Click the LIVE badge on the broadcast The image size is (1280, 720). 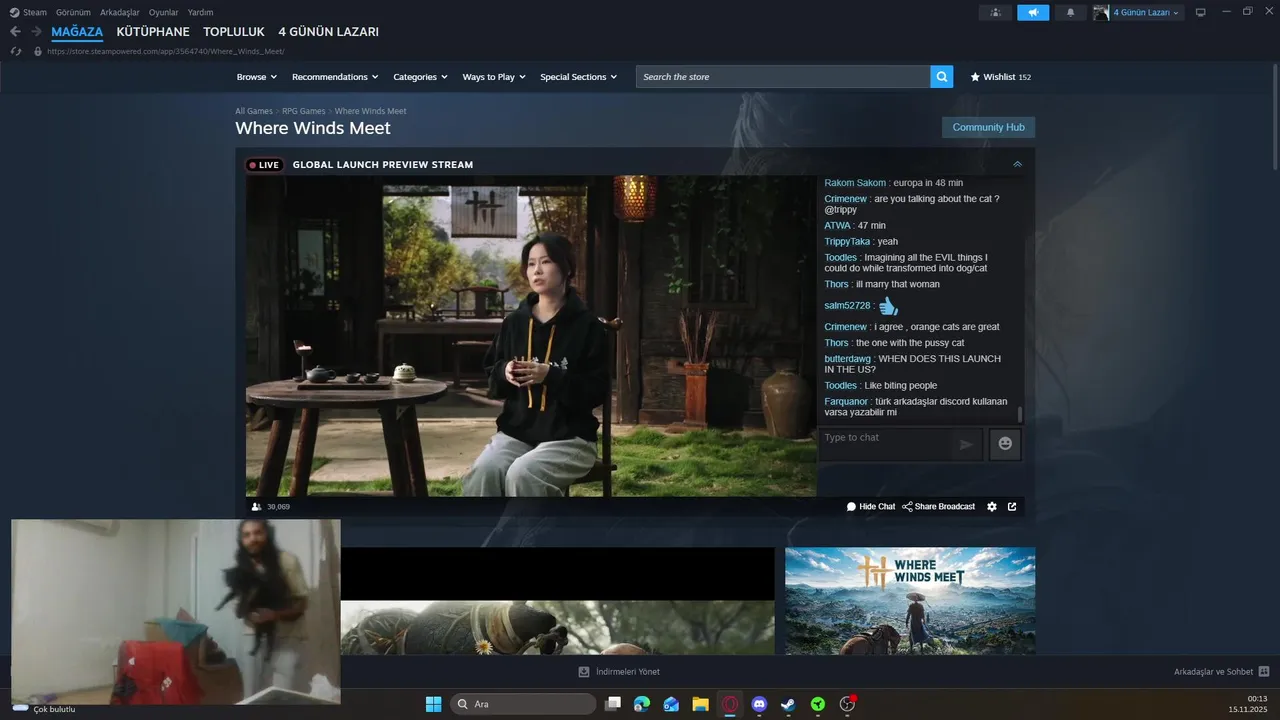[265, 165]
